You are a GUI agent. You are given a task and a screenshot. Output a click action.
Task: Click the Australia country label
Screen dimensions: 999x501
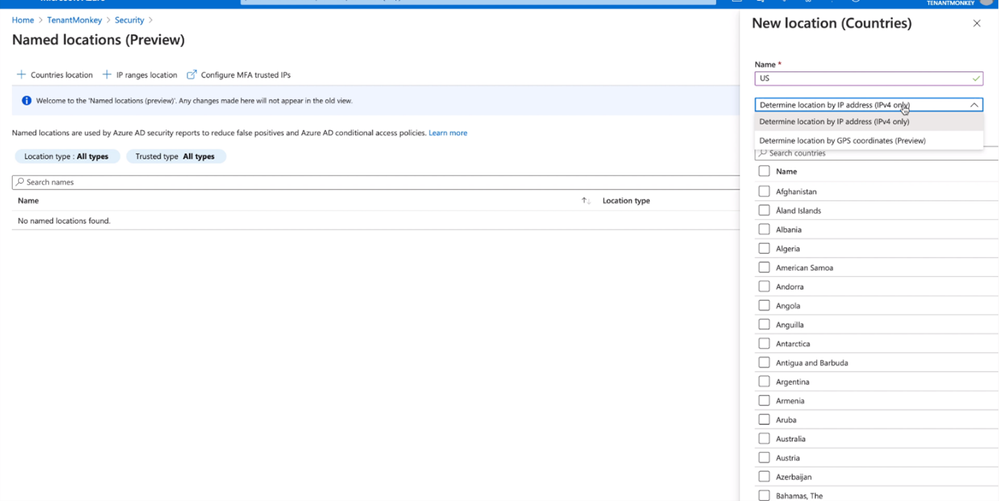(791, 439)
